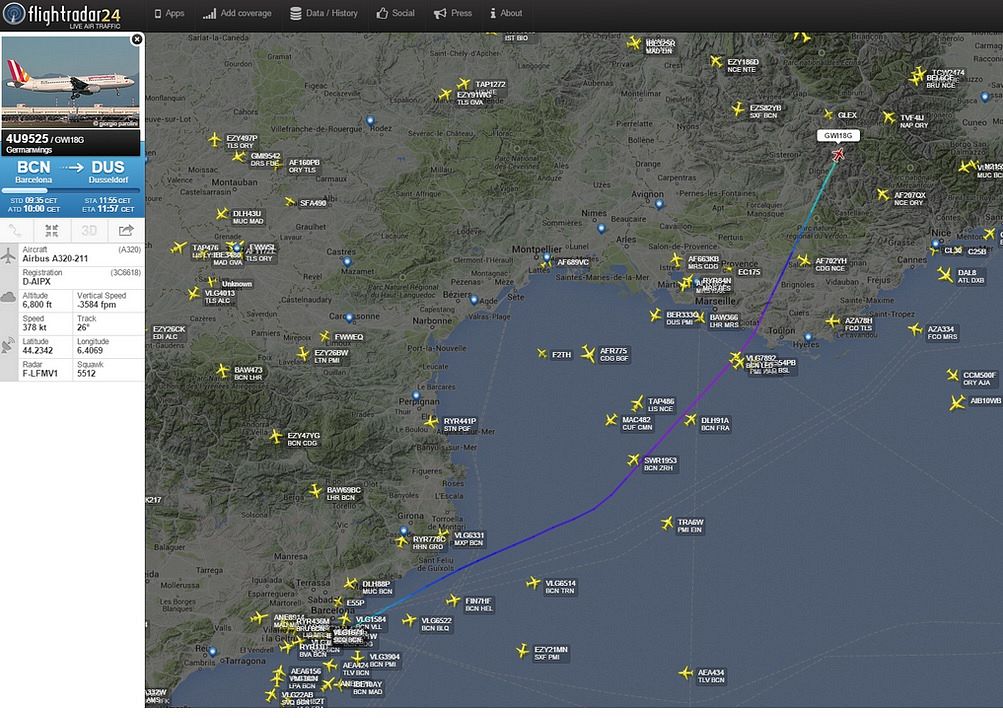Select the TRA6W aircraft icon
The width and height of the screenshot is (1003, 718).
click(x=667, y=523)
